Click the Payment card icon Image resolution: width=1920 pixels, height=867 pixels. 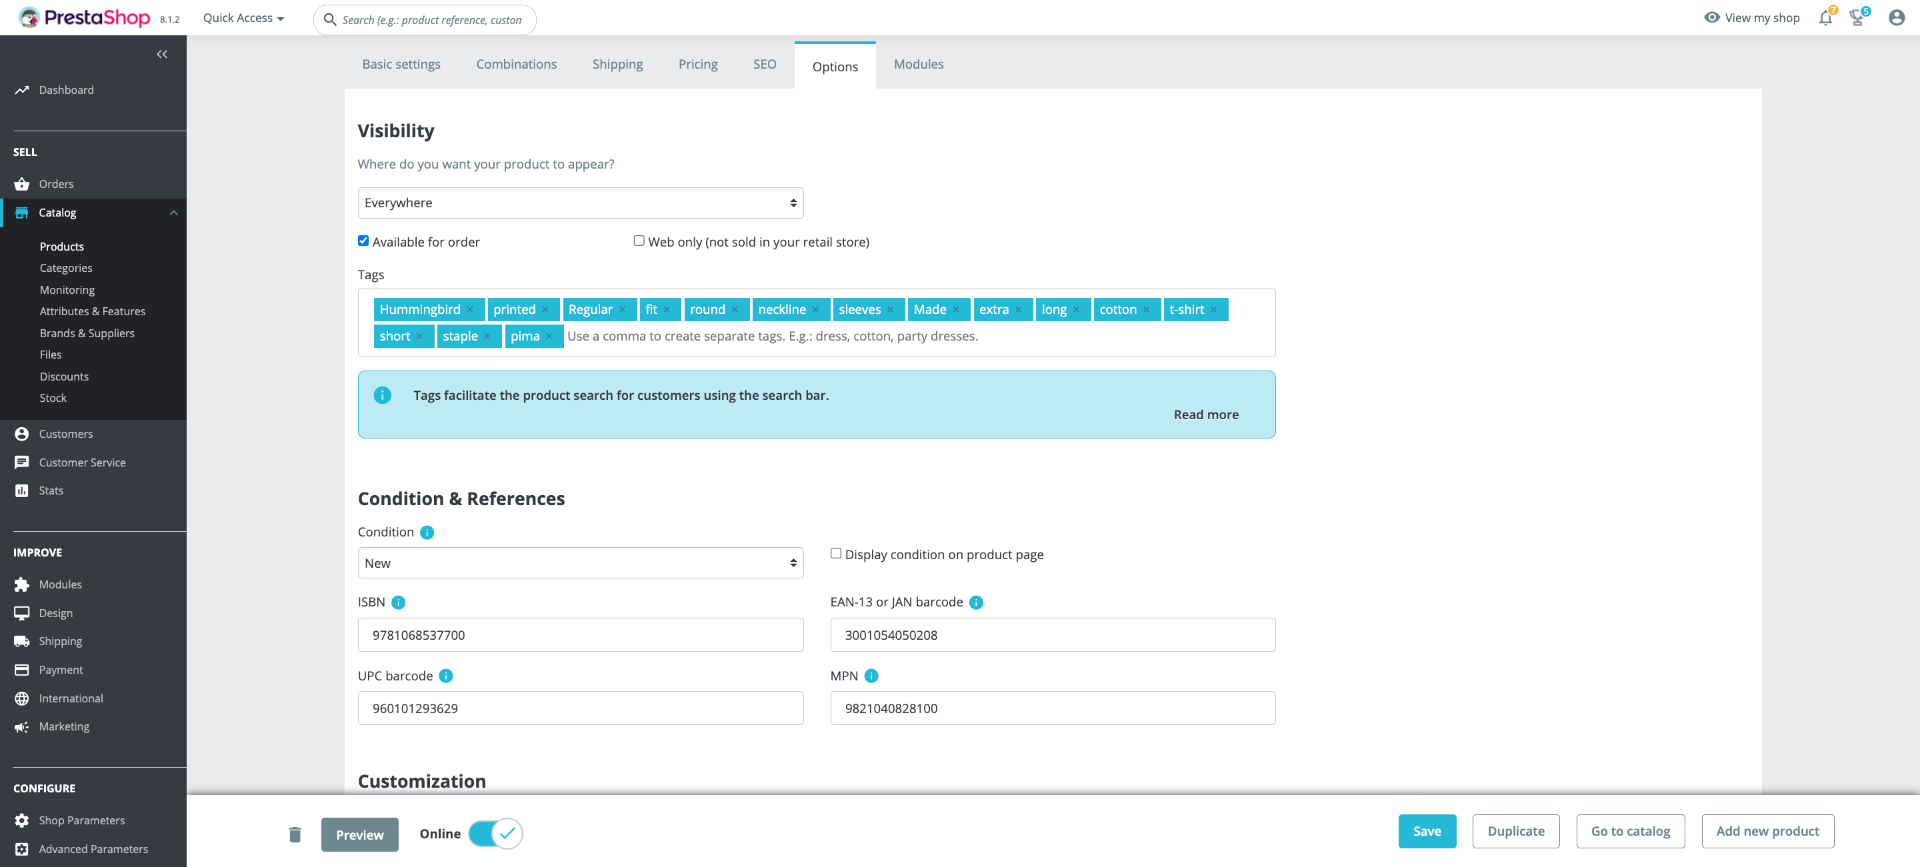coord(22,670)
